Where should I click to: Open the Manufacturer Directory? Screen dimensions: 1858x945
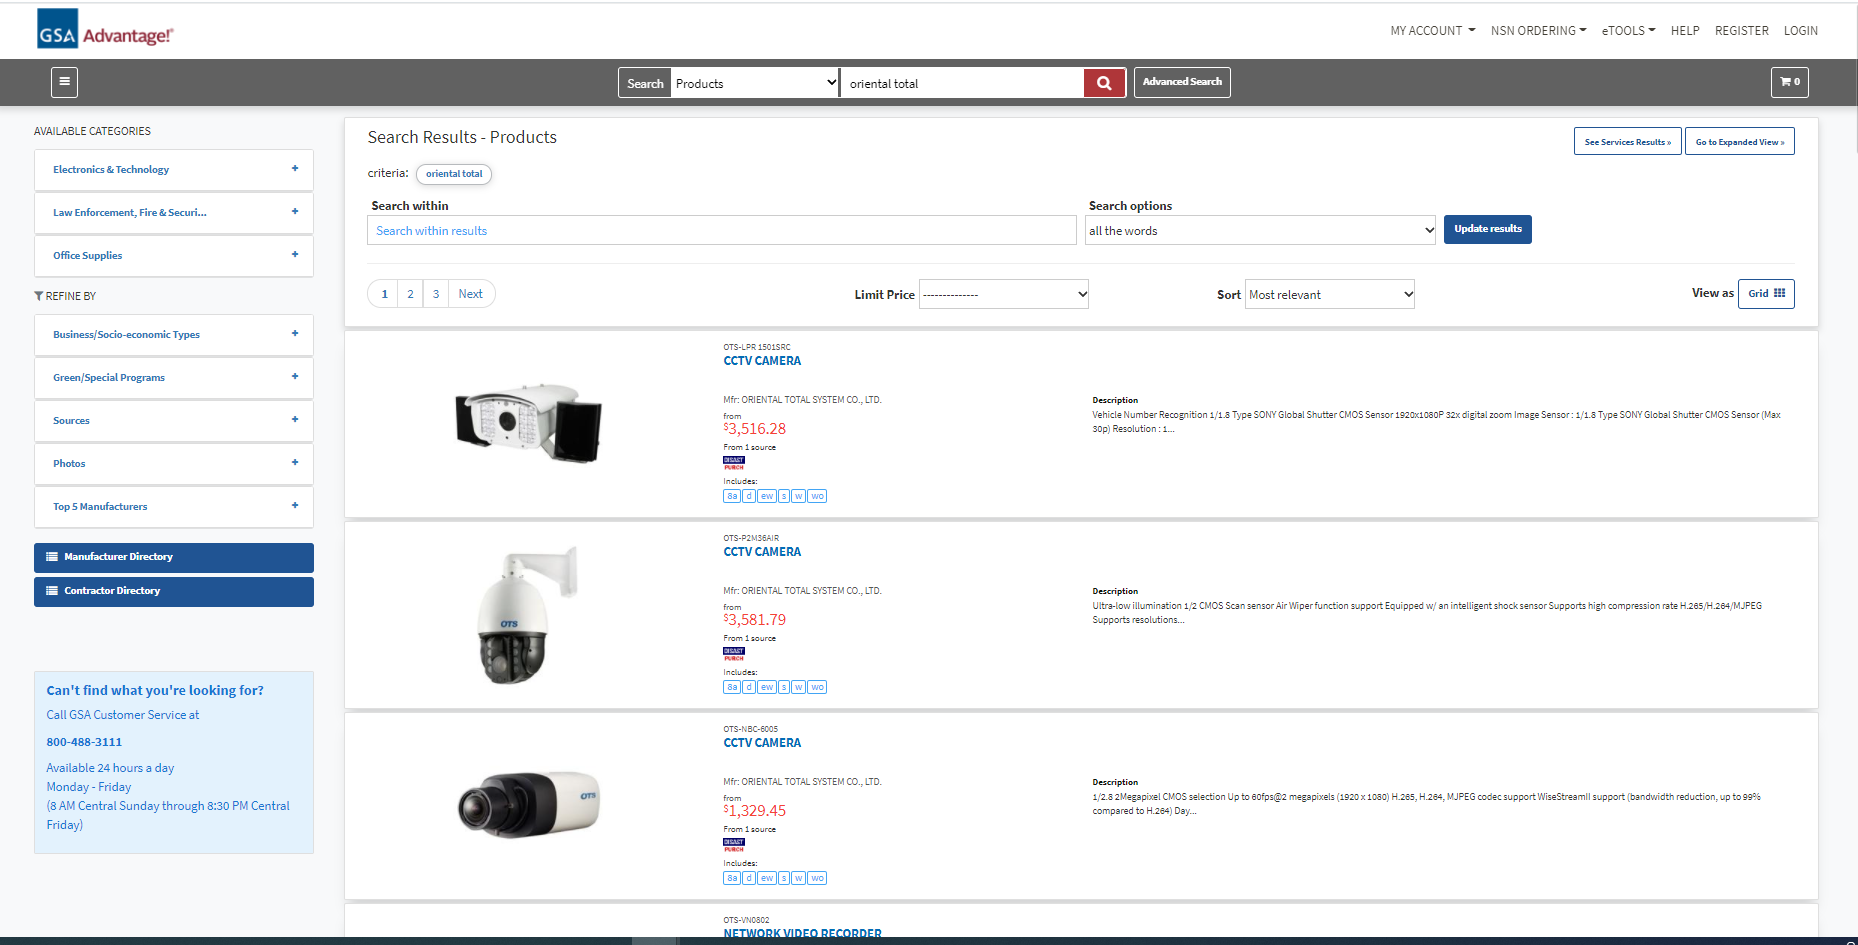174,557
